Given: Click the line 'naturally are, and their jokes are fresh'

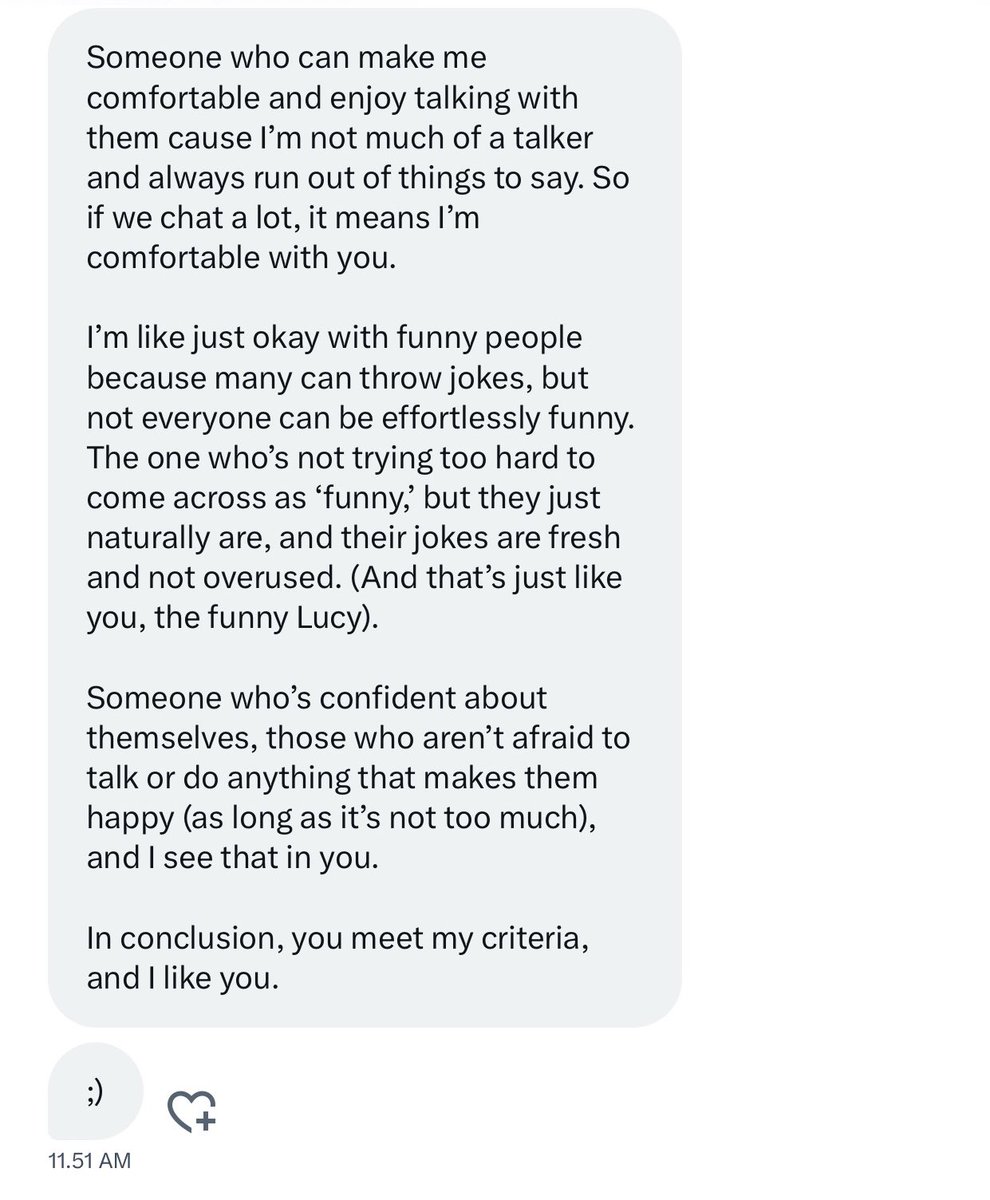Looking at the screenshot, I should tap(354, 538).
